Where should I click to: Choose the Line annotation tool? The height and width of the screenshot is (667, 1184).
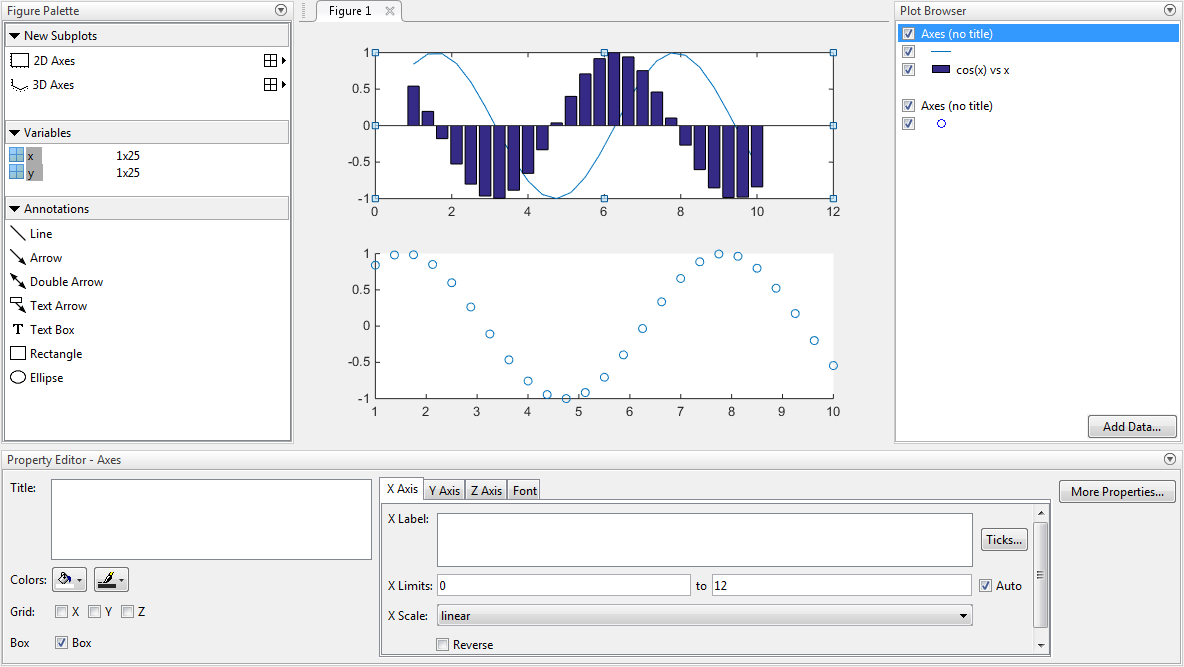[32, 233]
